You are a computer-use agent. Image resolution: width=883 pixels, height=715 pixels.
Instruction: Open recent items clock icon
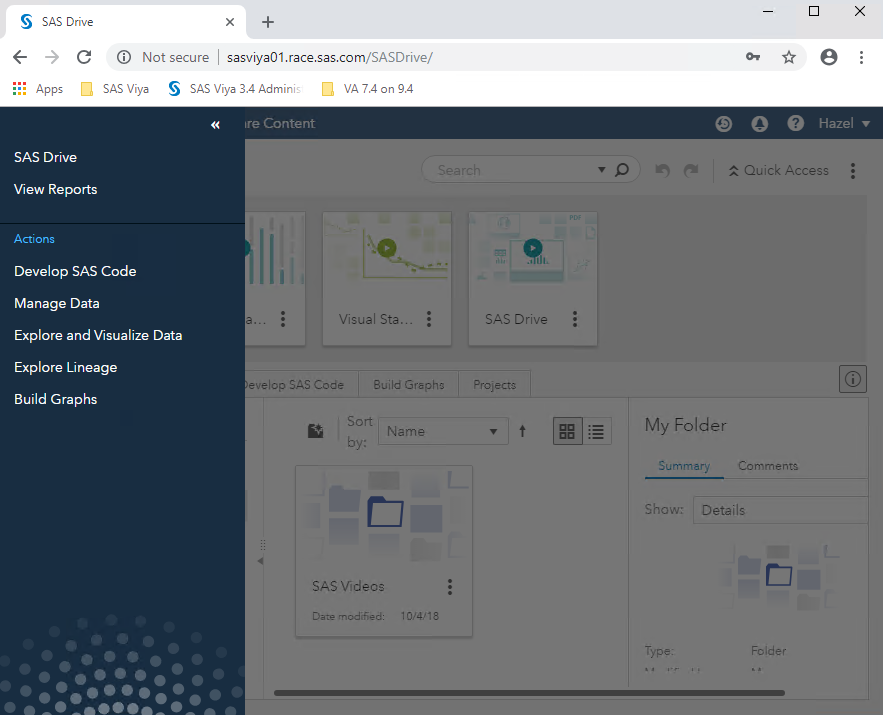[724, 123]
